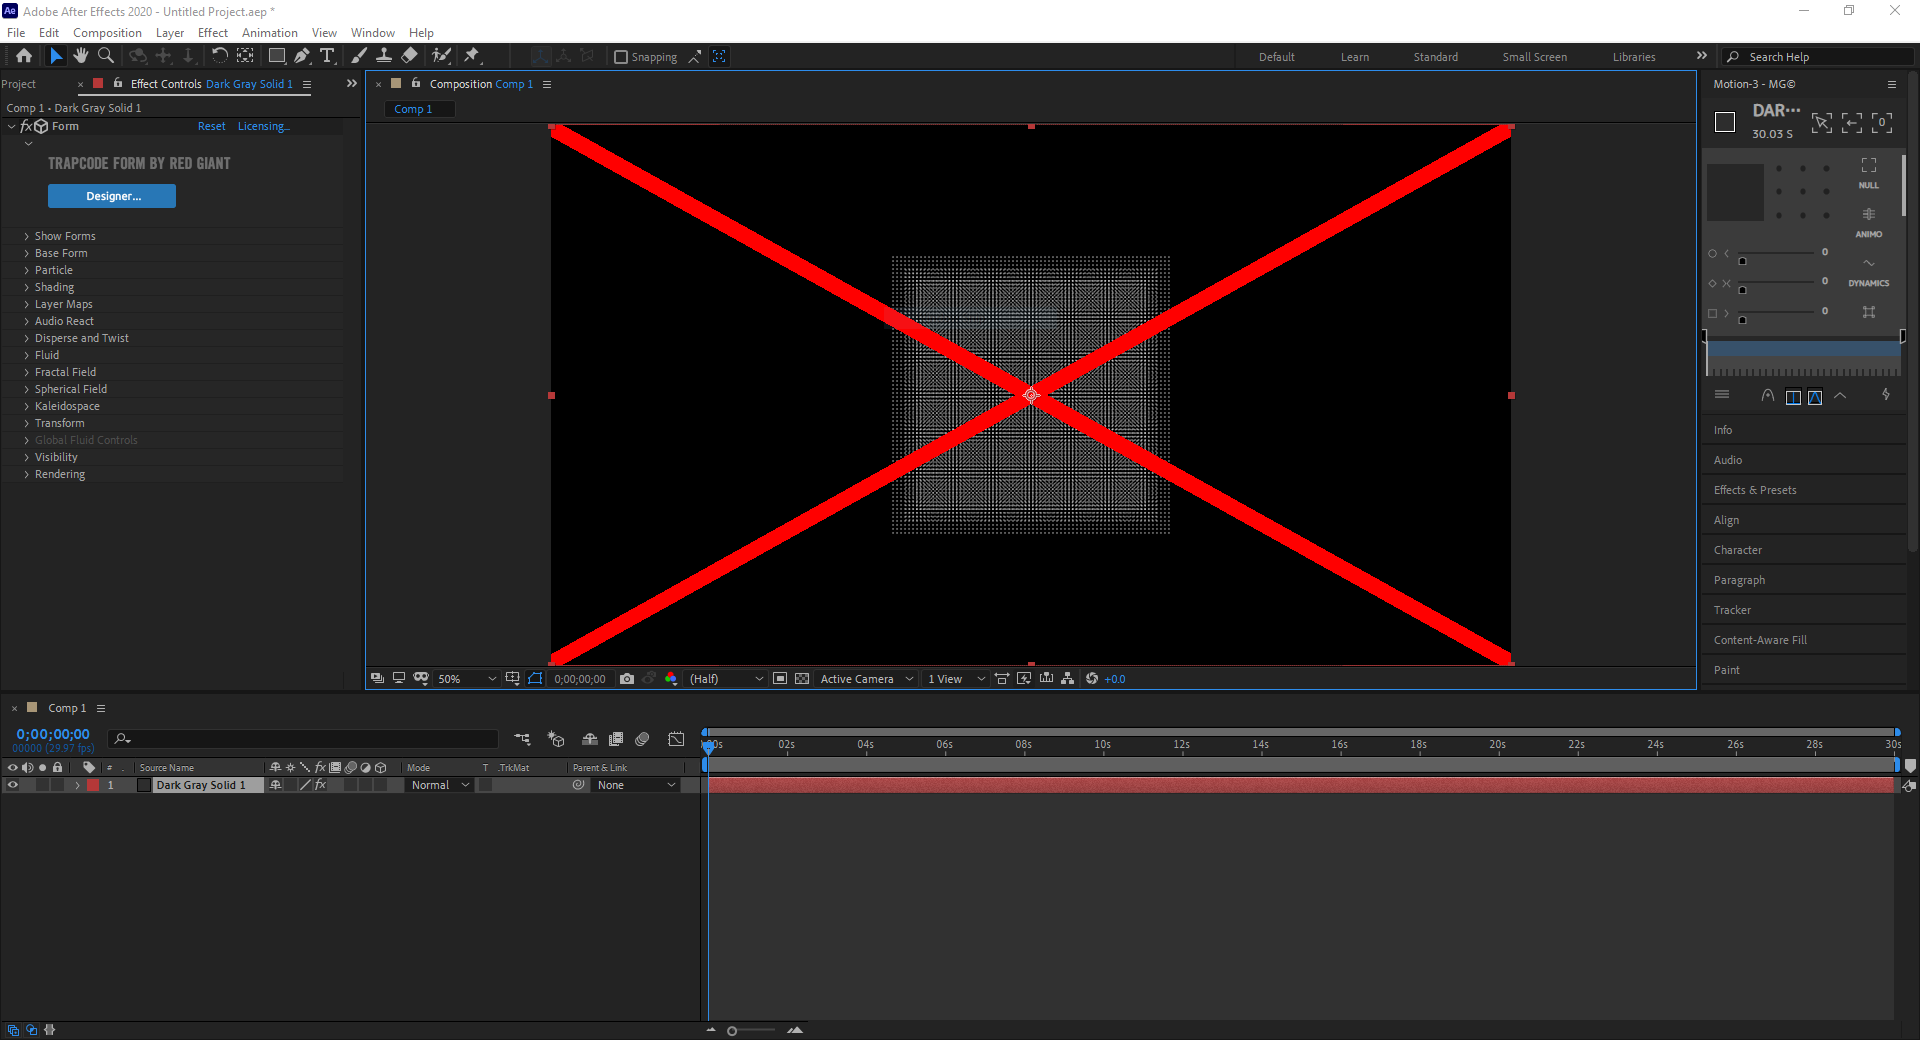Toggle the Transparency Grid in viewer

pyautogui.click(x=802, y=679)
